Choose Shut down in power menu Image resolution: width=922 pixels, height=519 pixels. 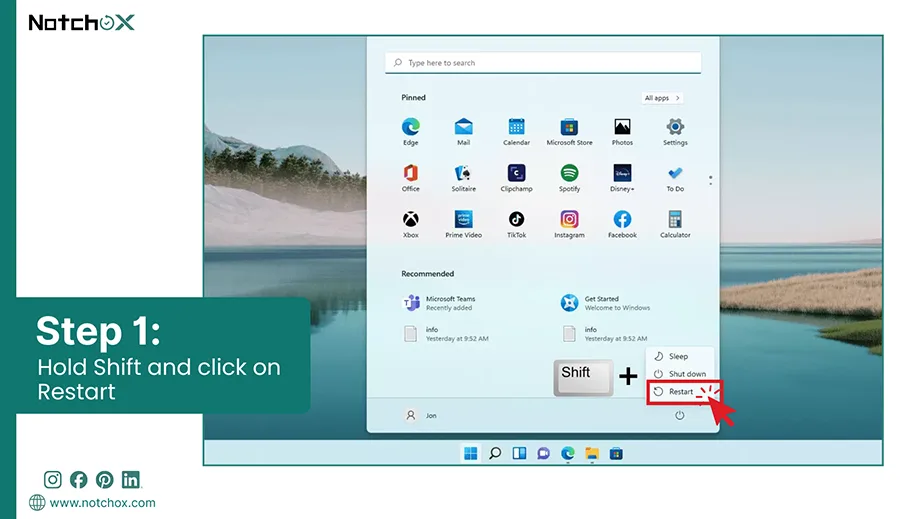pyautogui.click(x=680, y=374)
